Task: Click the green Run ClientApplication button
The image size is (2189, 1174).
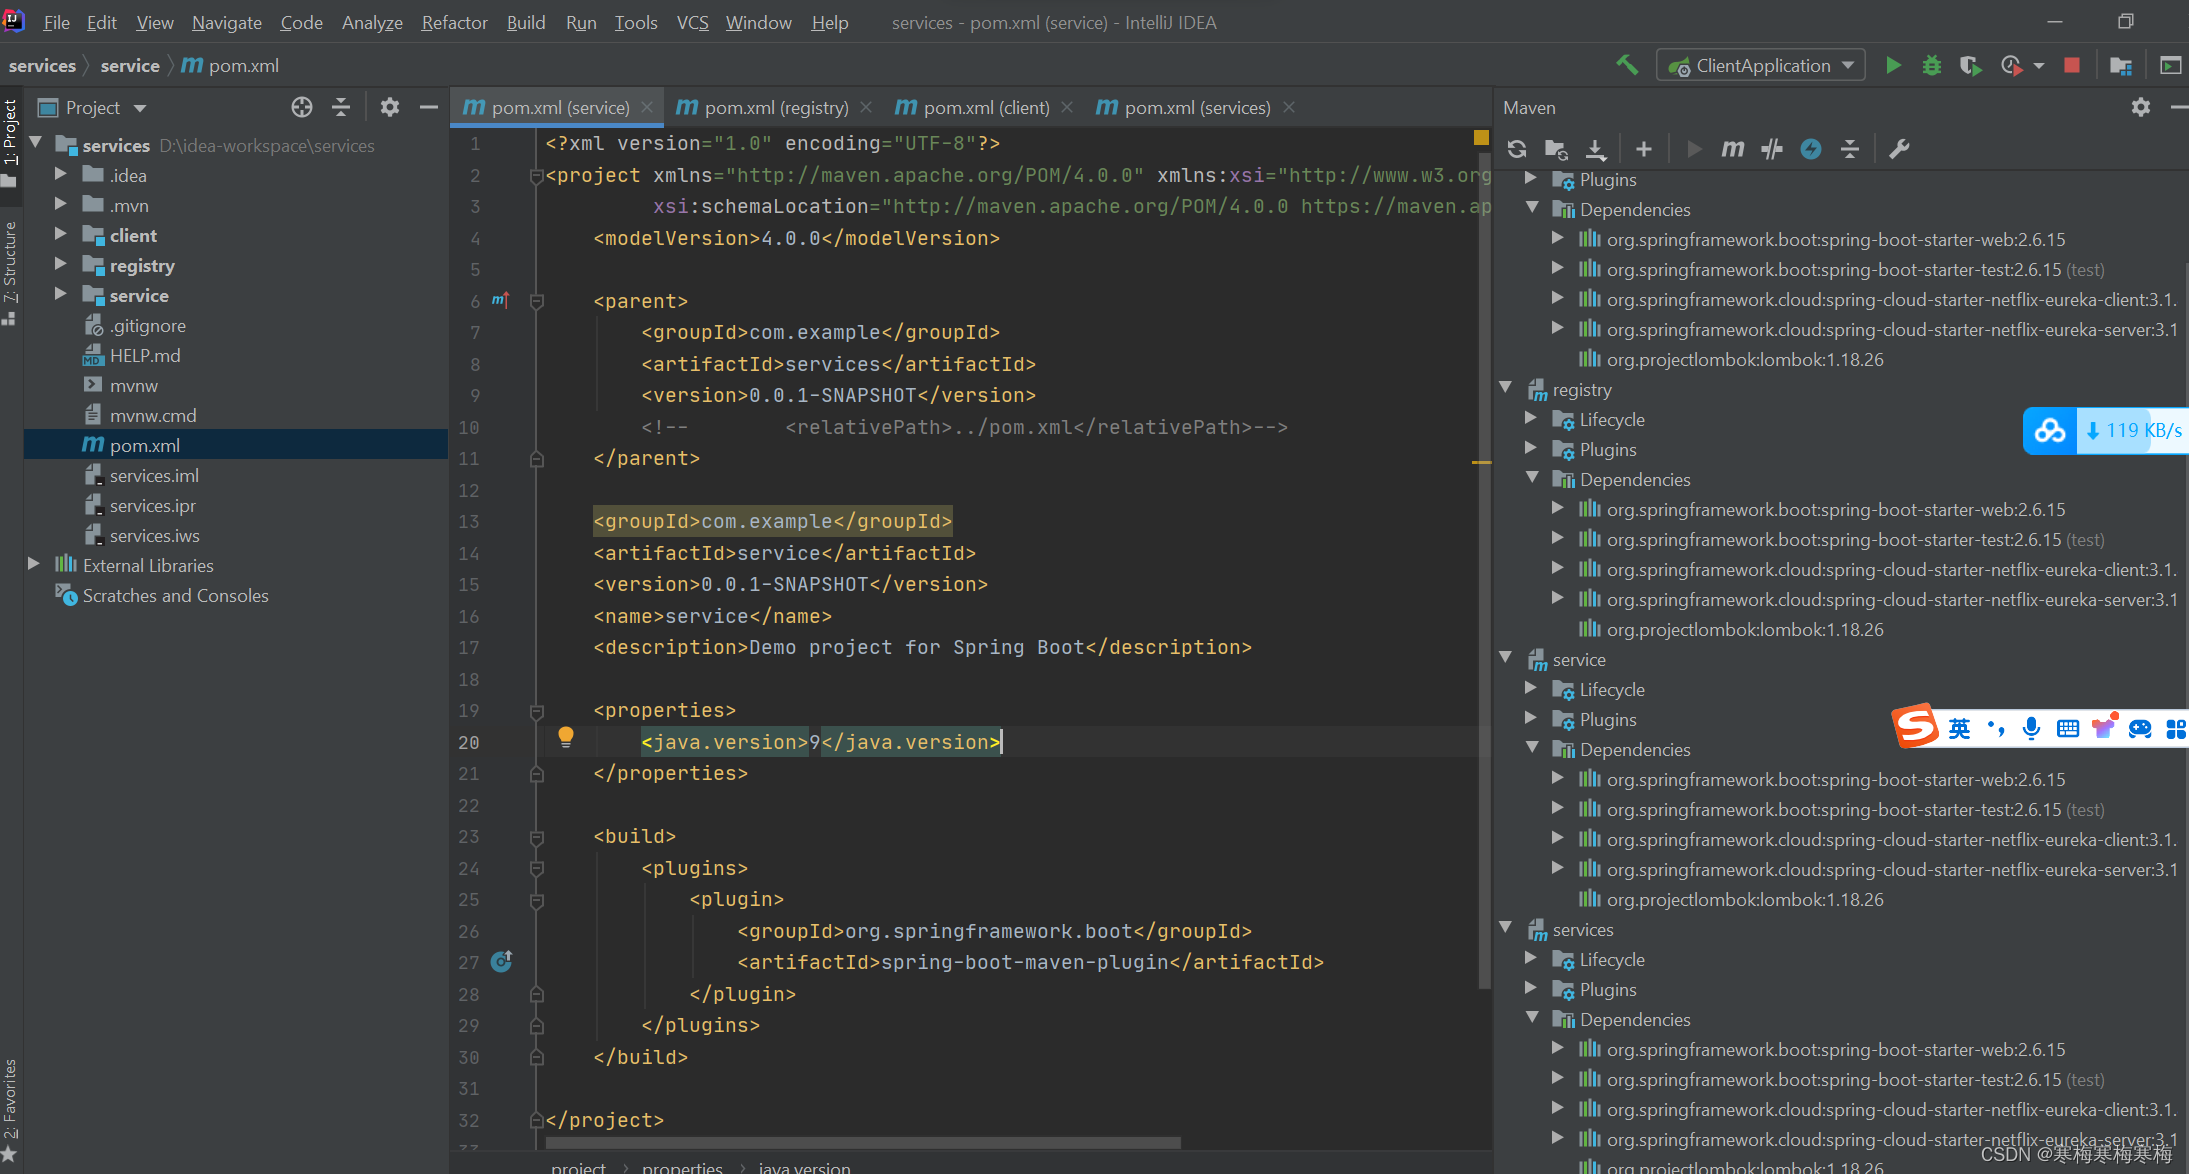Action: [x=1893, y=66]
